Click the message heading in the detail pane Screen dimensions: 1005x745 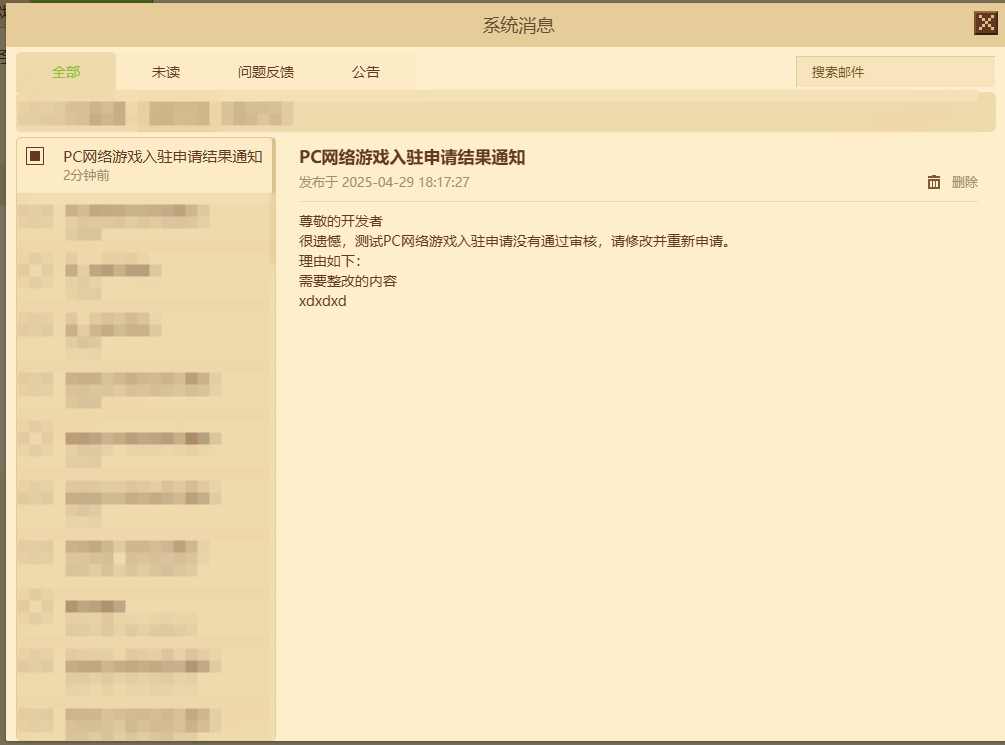pyautogui.click(x=412, y=157)
